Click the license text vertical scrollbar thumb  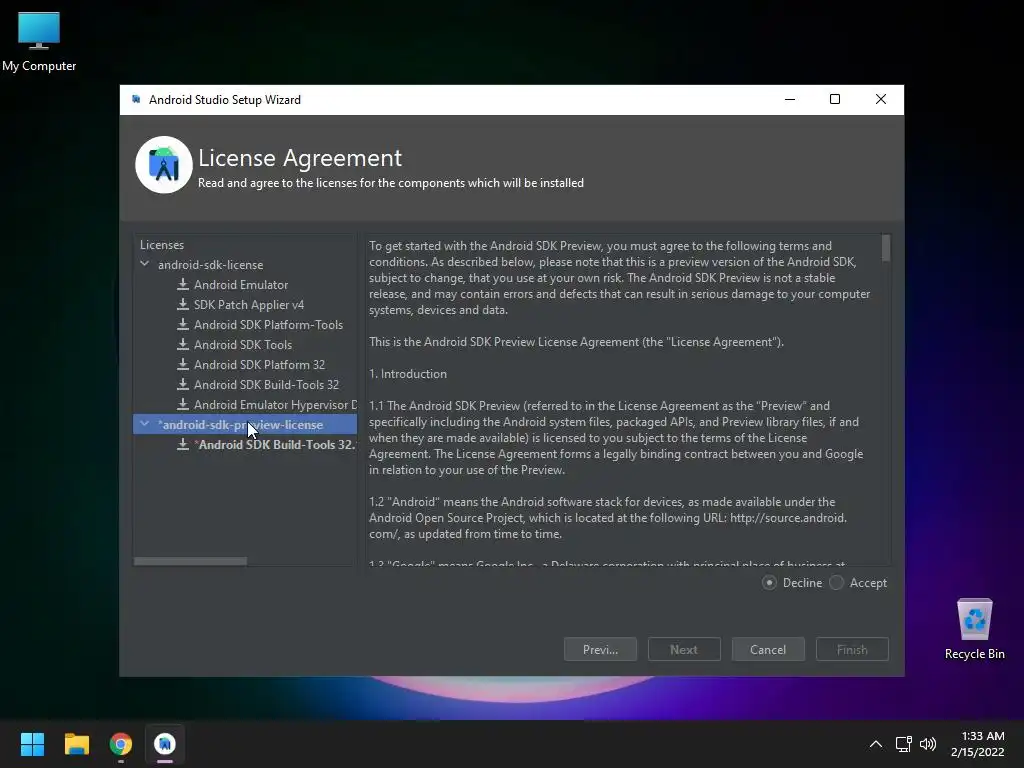click(886, 248)
